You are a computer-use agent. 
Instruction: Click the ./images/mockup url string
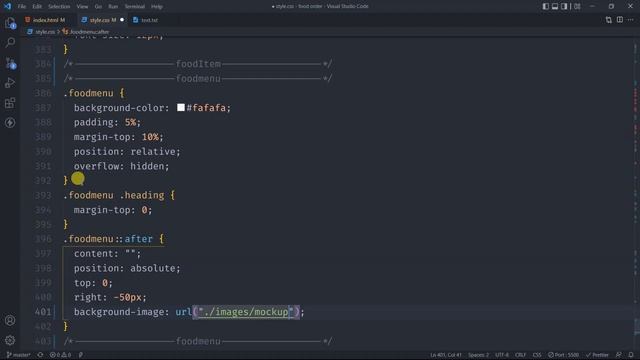tap(246, 312)
